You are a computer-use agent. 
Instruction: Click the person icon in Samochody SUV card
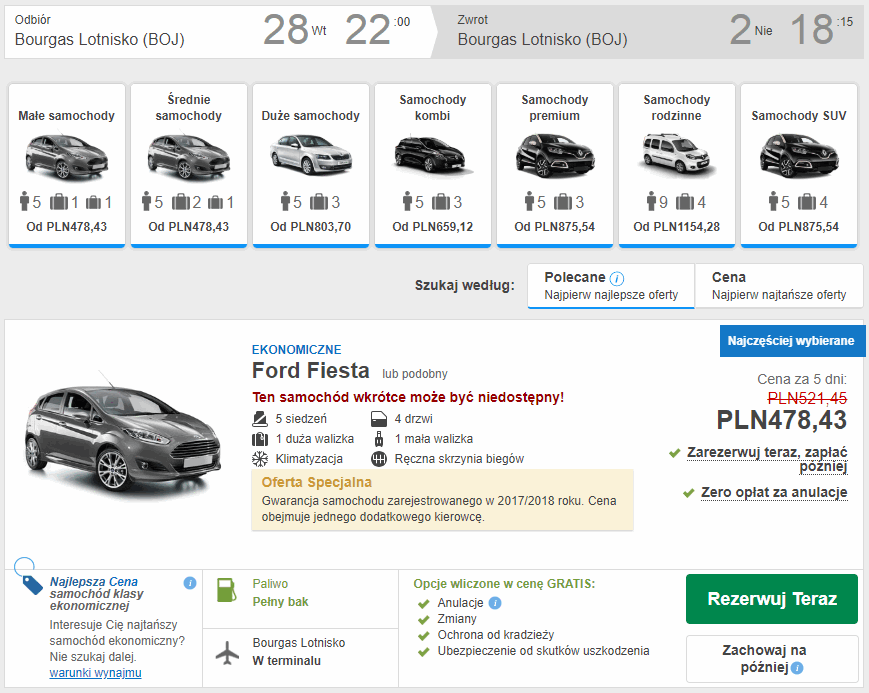click(774, 201)
